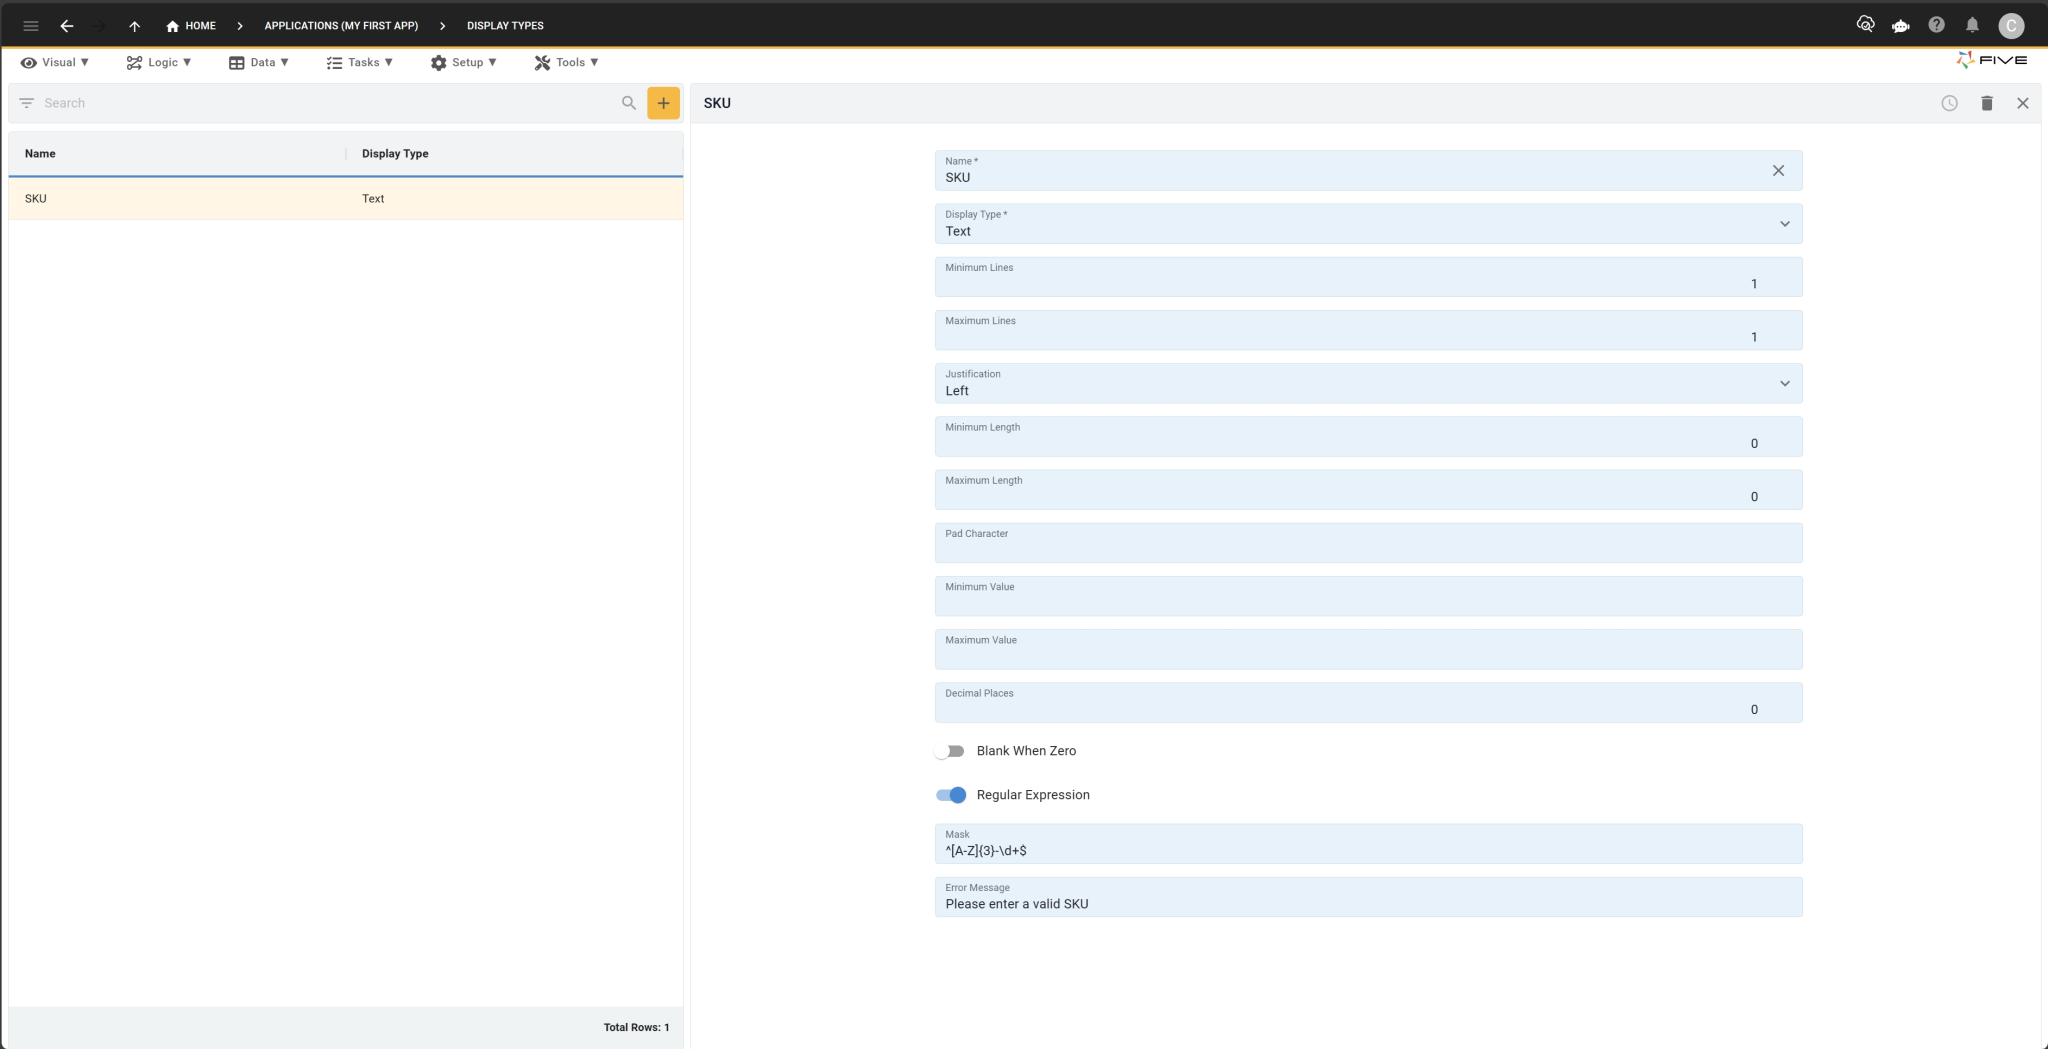2048x1049 pixels.
Task: Open the Display Type dropdown
Action: 1784,224
